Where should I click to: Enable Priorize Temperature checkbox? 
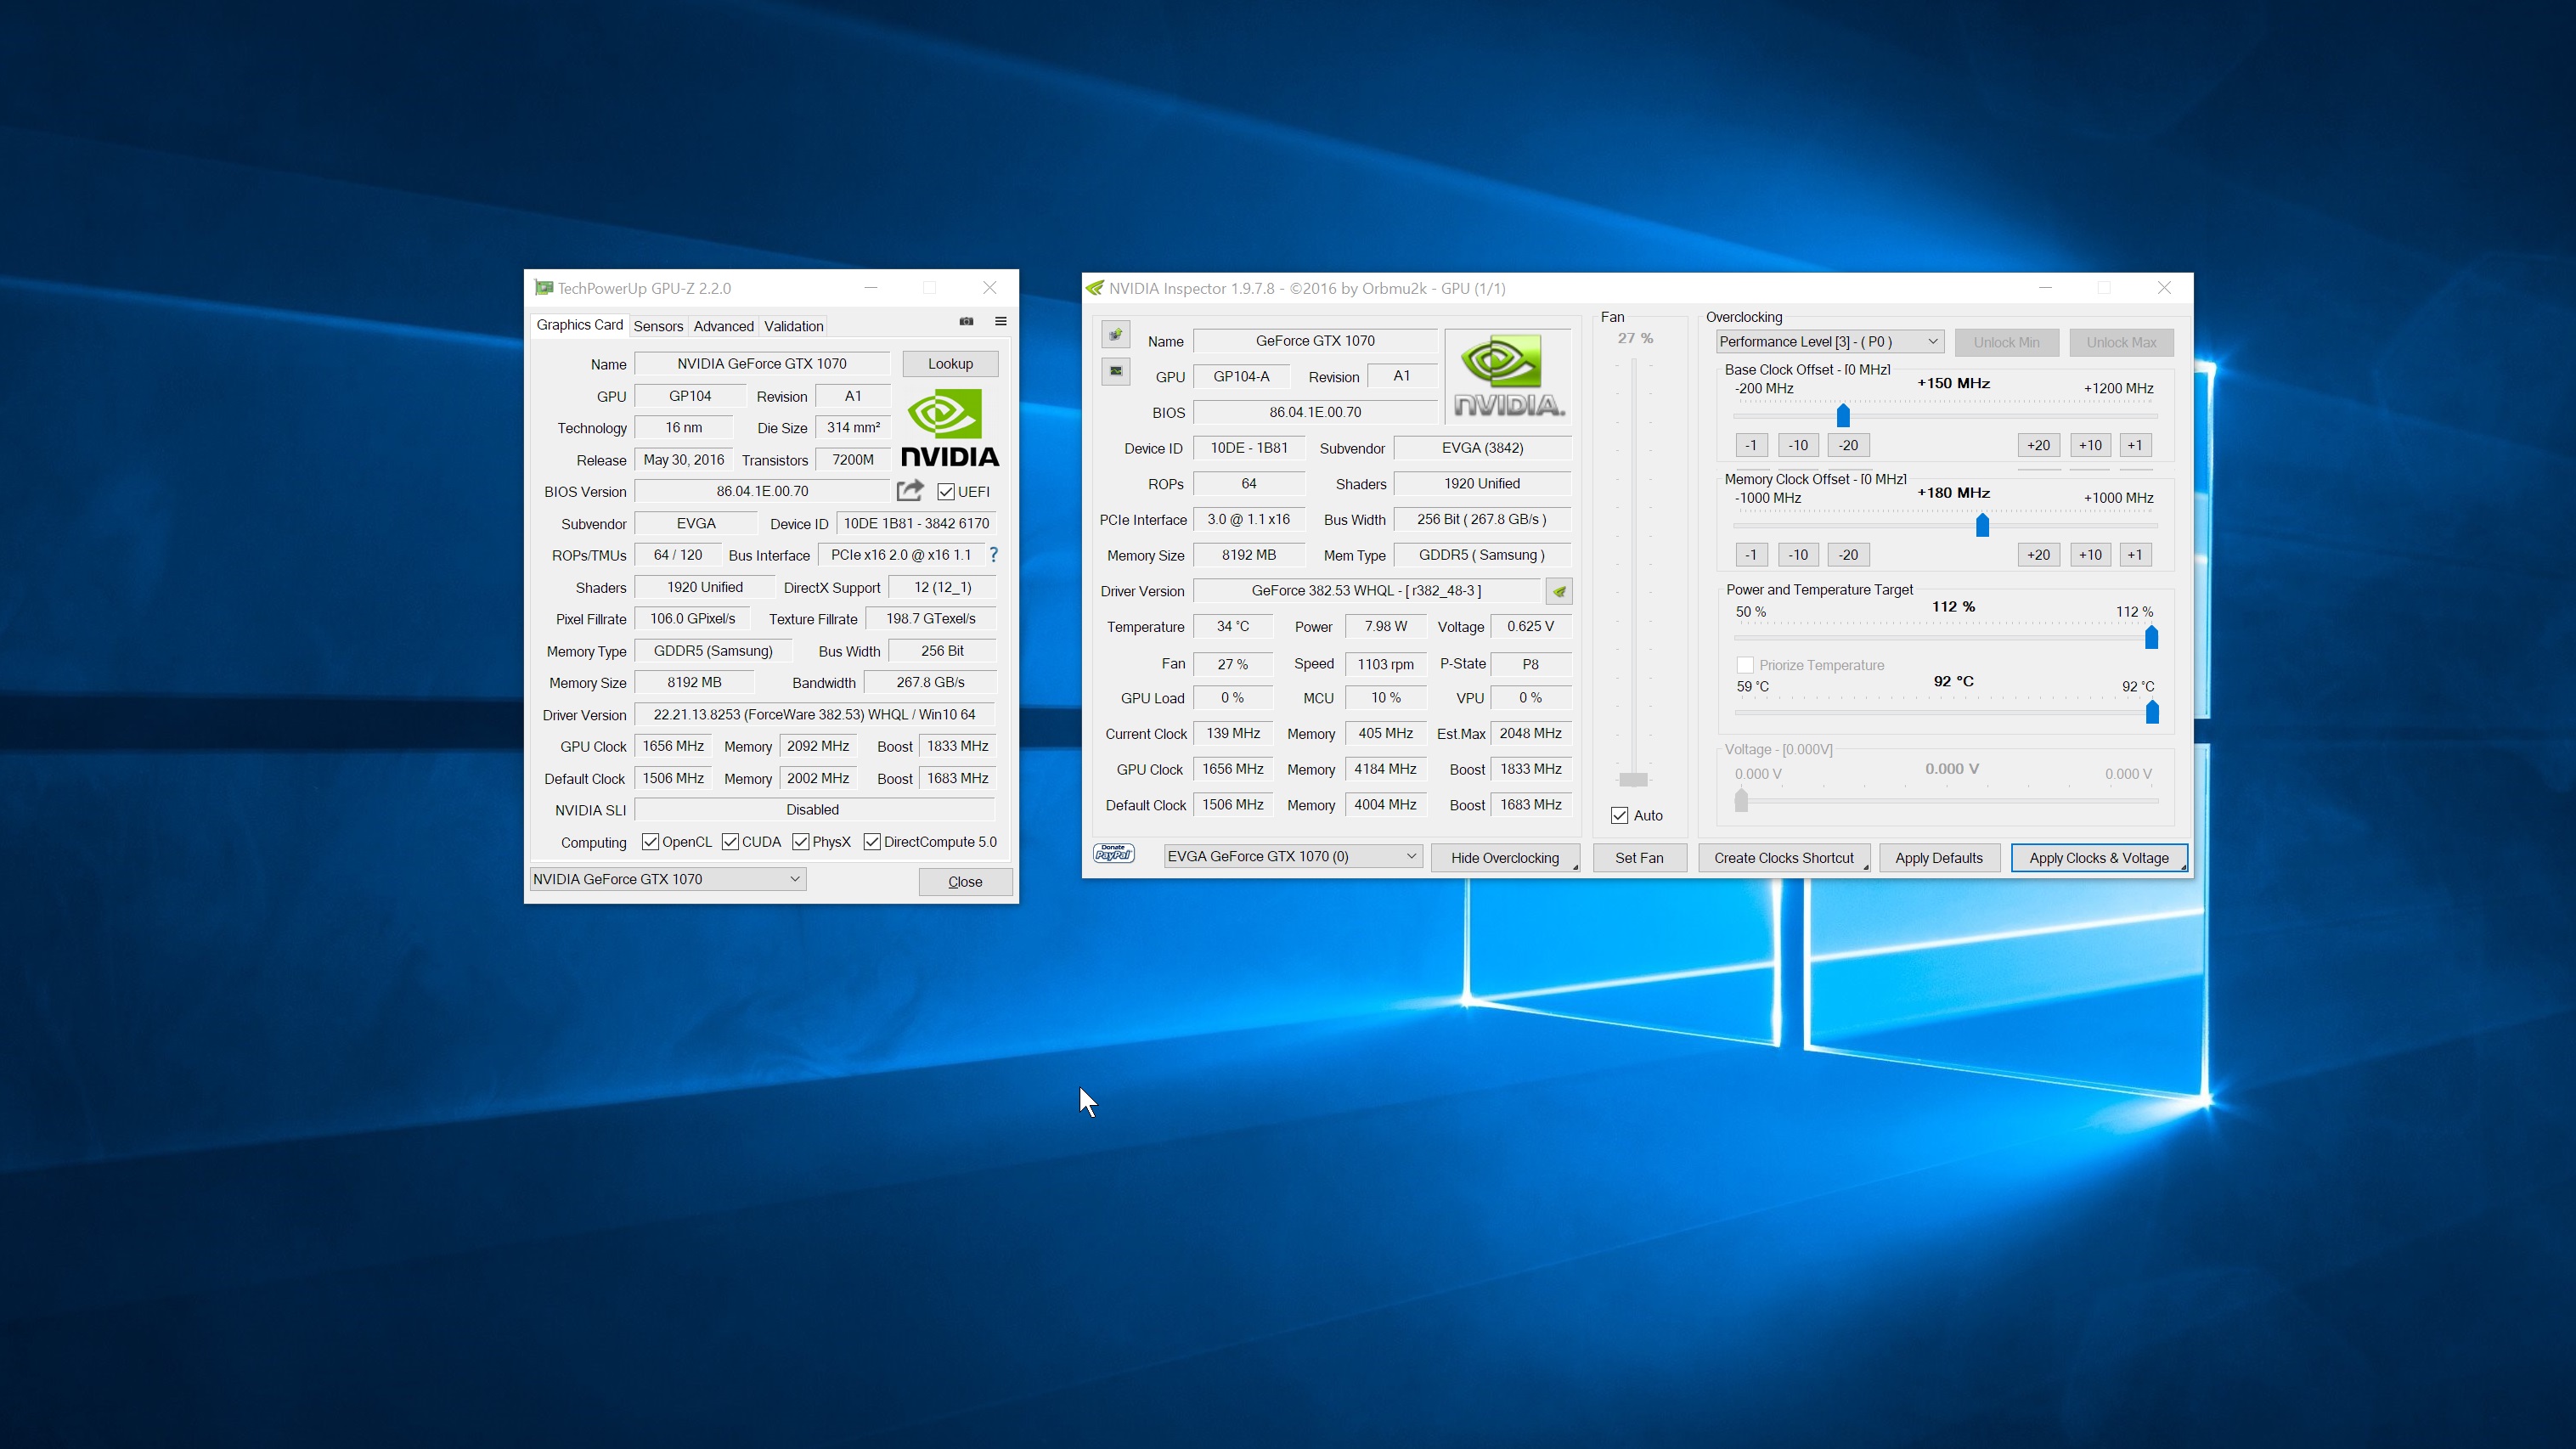click(x=1745, y=665)
